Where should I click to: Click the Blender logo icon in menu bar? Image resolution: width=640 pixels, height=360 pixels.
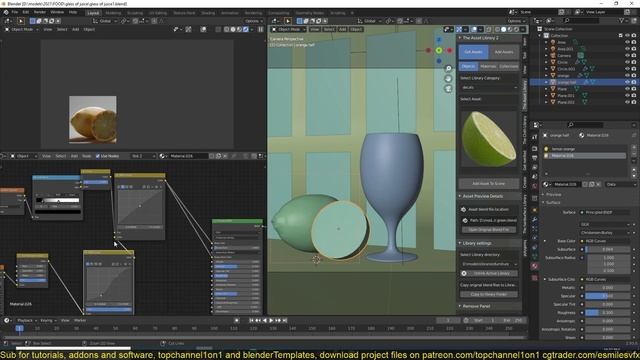click(6, 12)
